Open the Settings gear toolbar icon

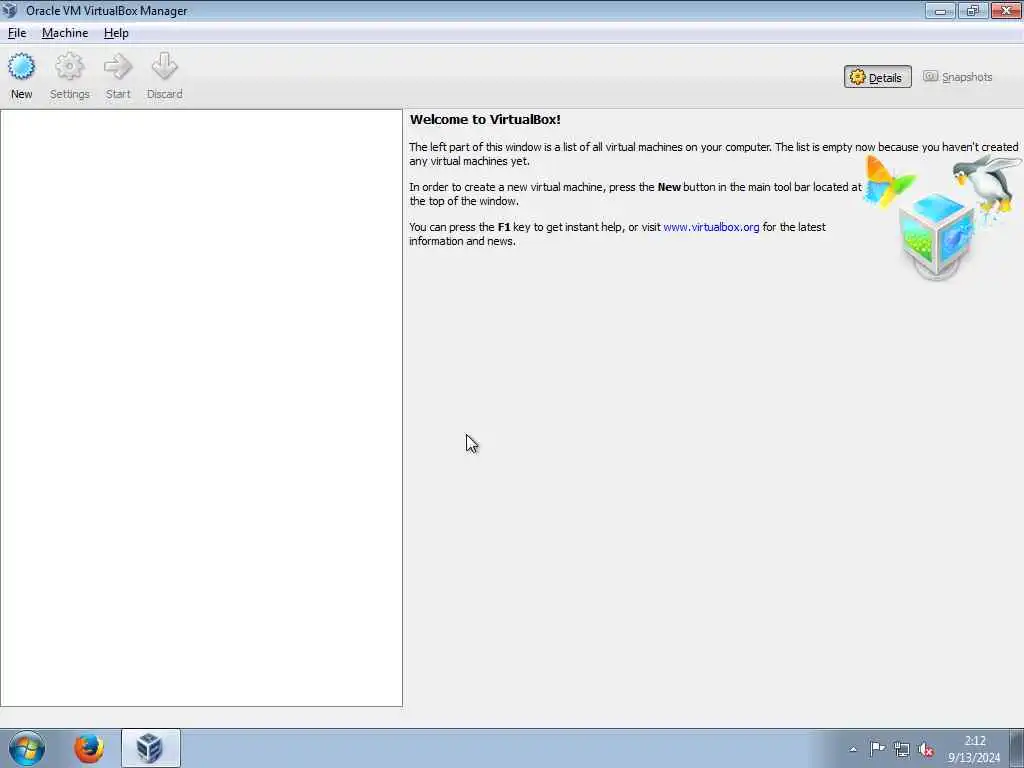[x=69, y=76]
